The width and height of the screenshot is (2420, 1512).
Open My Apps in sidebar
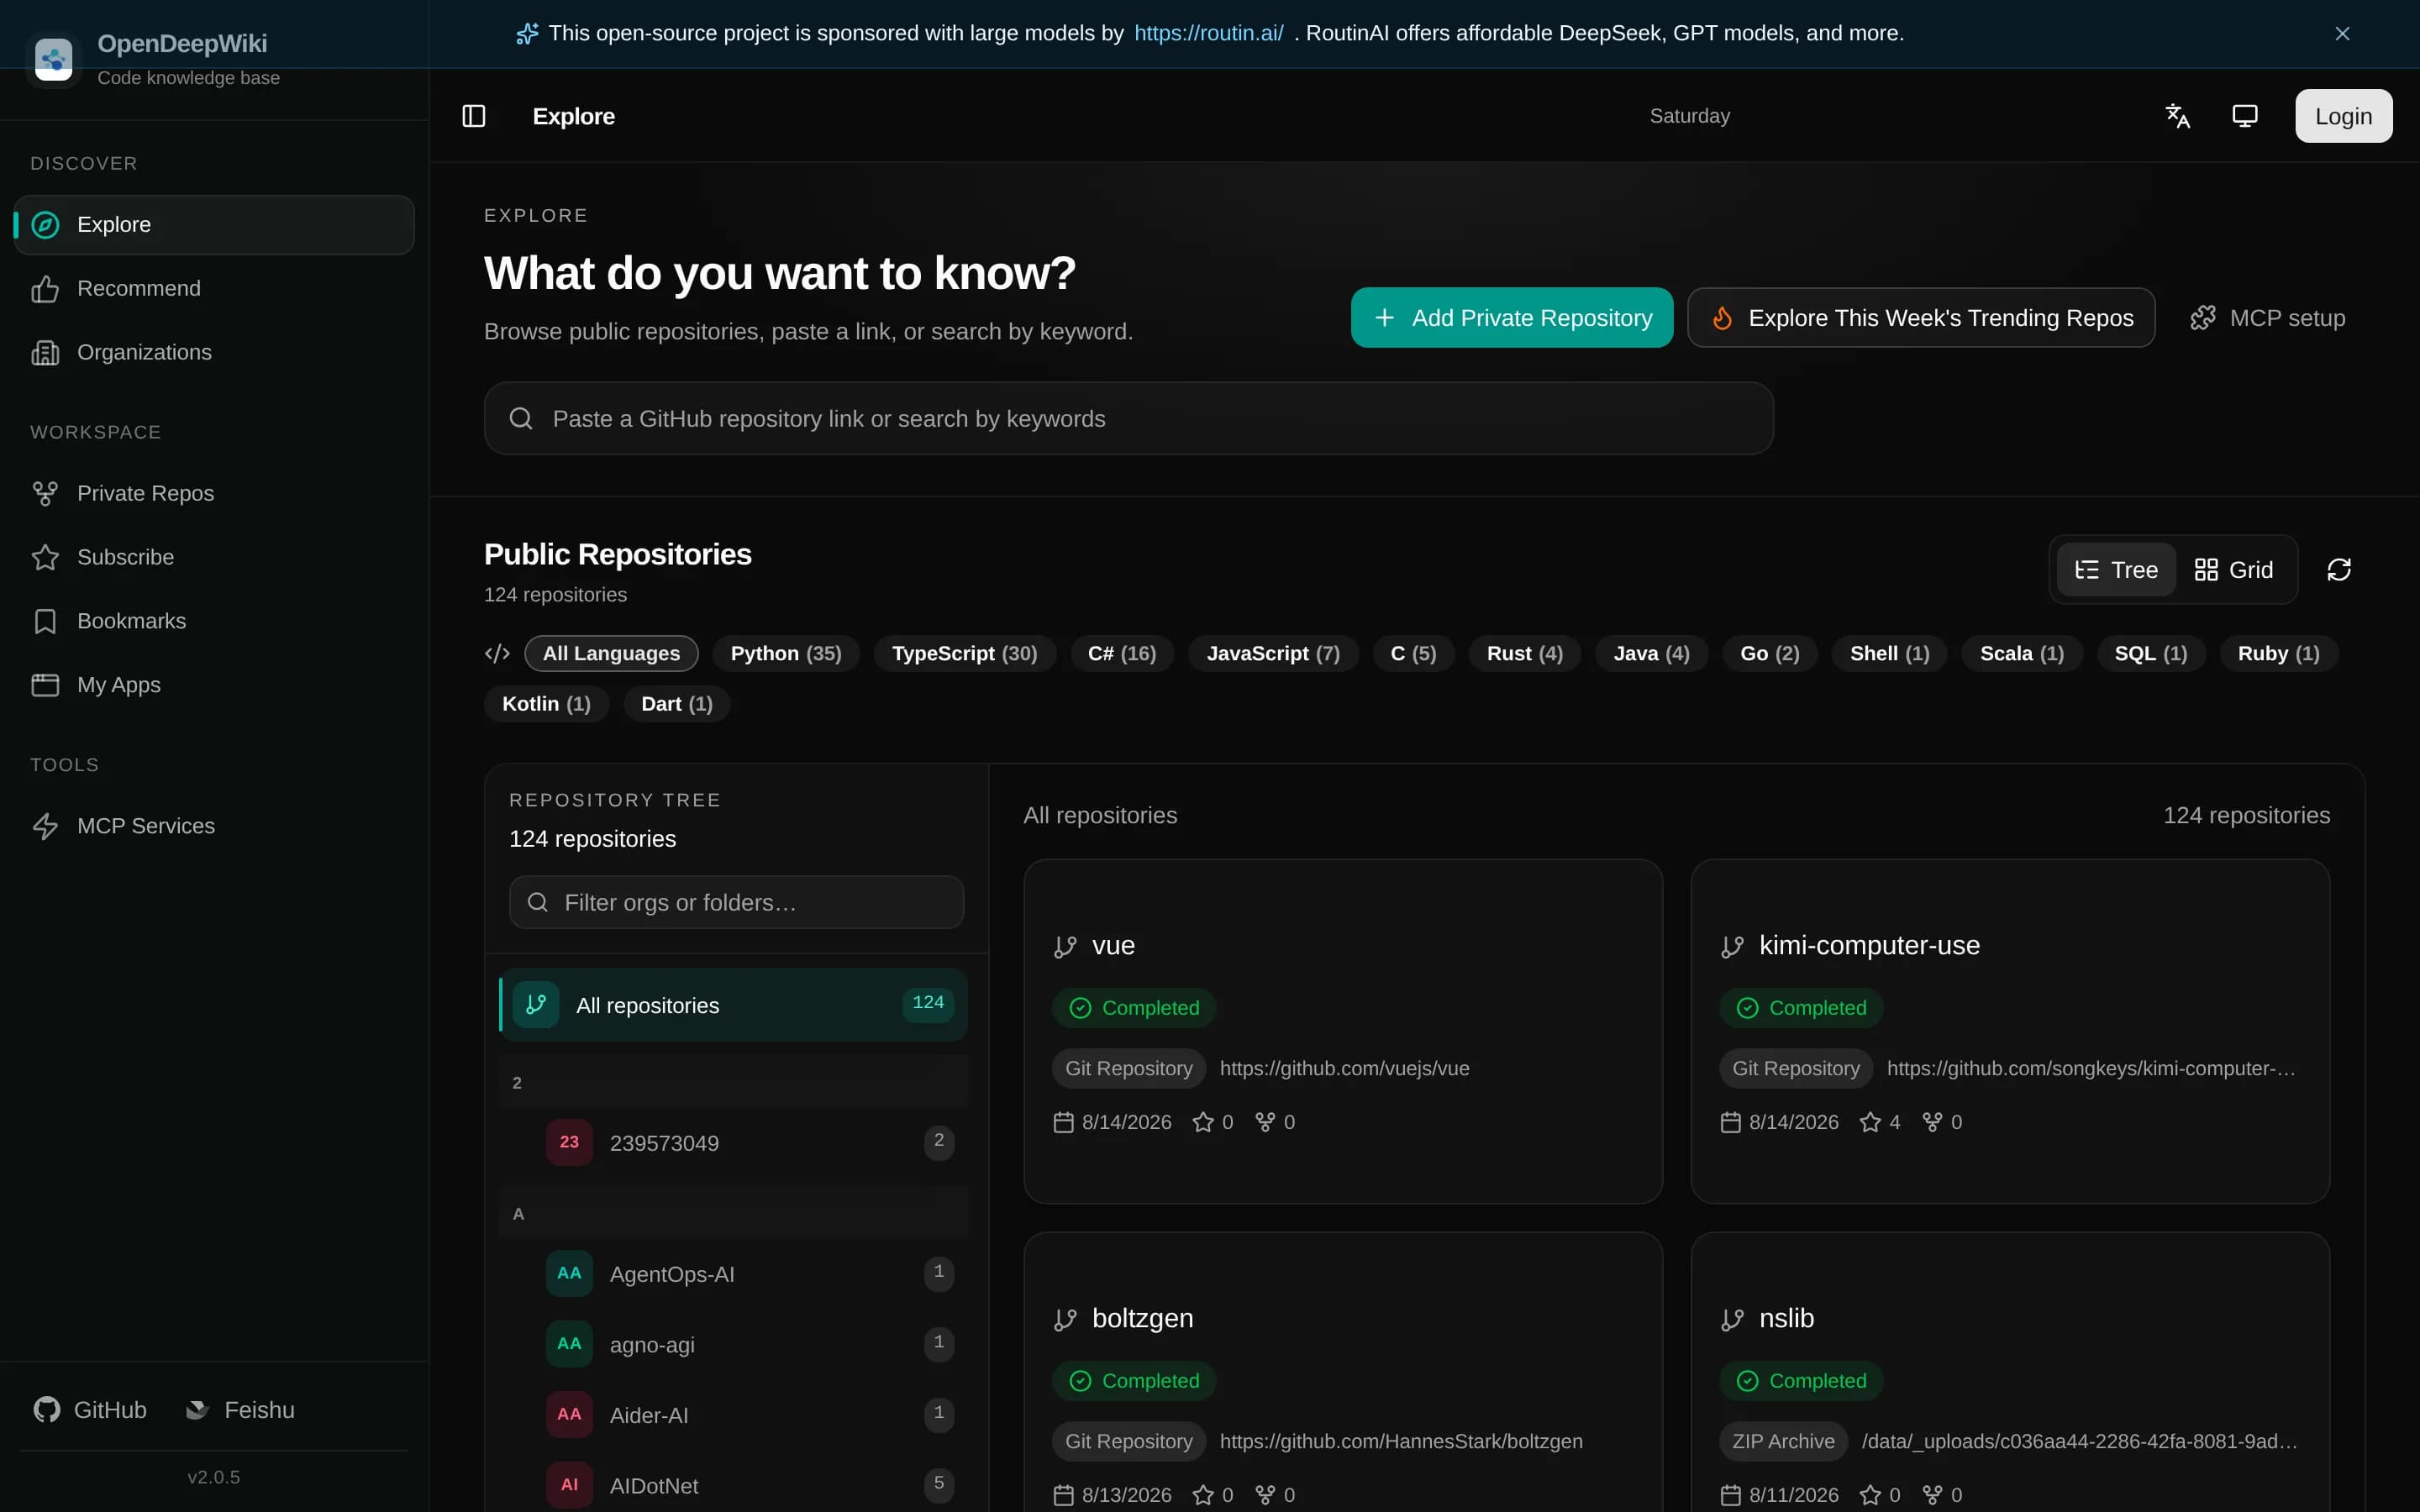[214, 685]
